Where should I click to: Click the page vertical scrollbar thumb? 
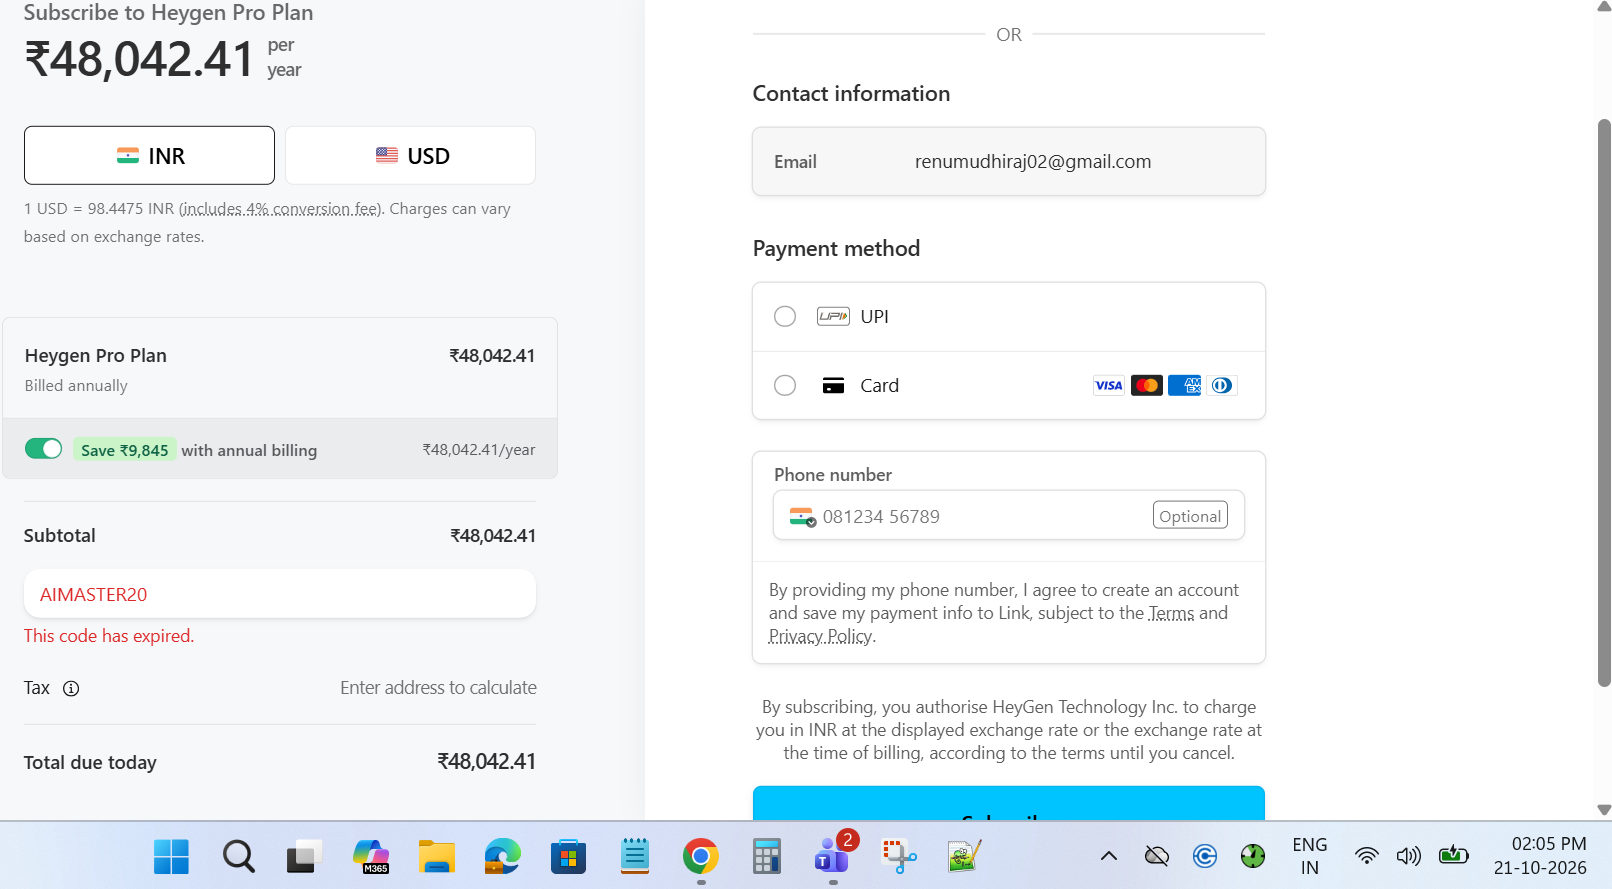[x=1604, y=402]
